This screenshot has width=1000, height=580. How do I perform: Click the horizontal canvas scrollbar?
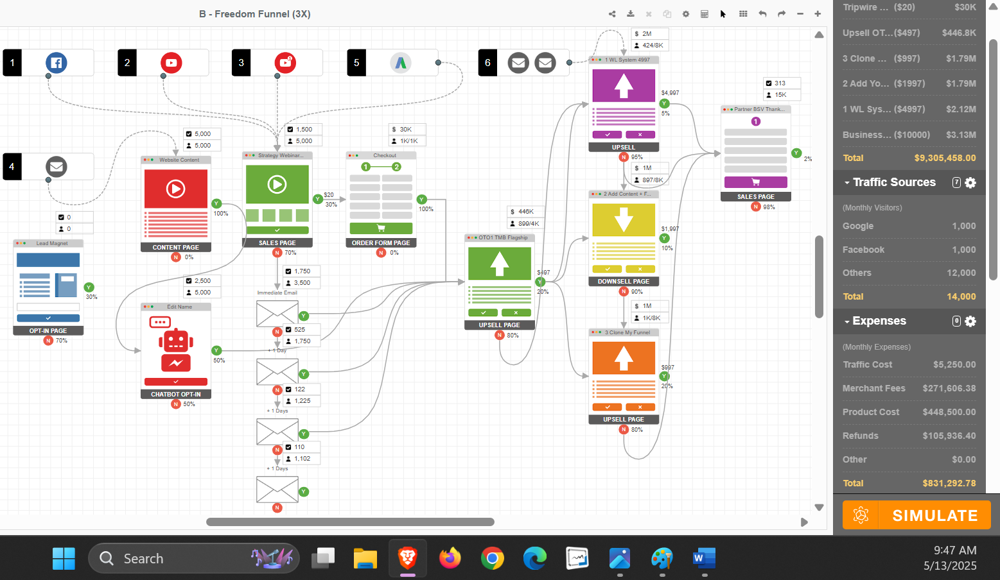pyautogui.click(x=350, y=522)
